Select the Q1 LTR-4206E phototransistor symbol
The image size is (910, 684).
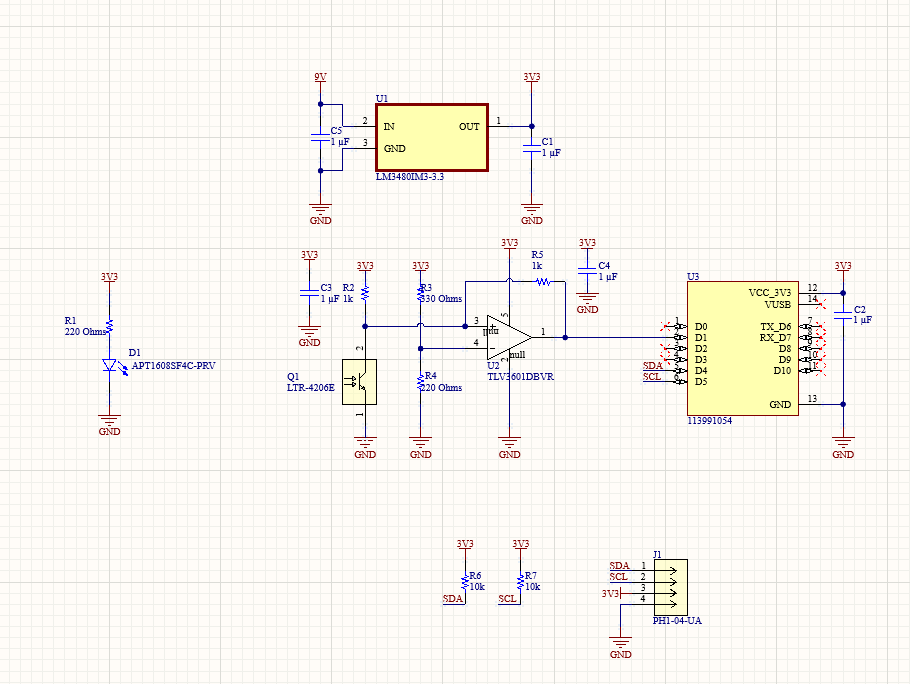pos(359,381)
